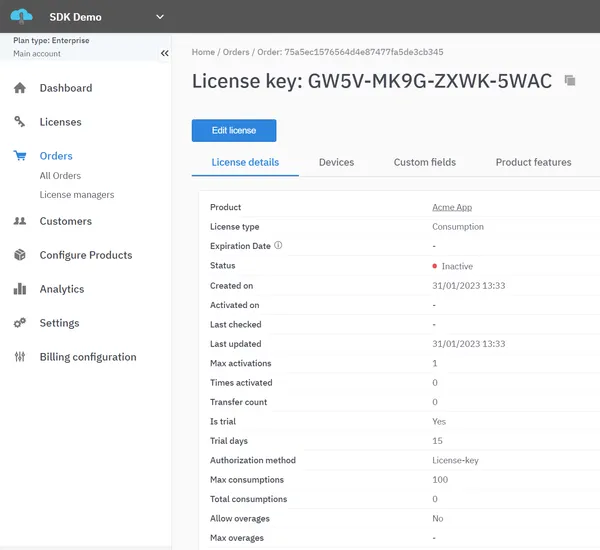Open the Custom fields tab
Viewport: 600px width, 550px height.
tap(424, 162)
